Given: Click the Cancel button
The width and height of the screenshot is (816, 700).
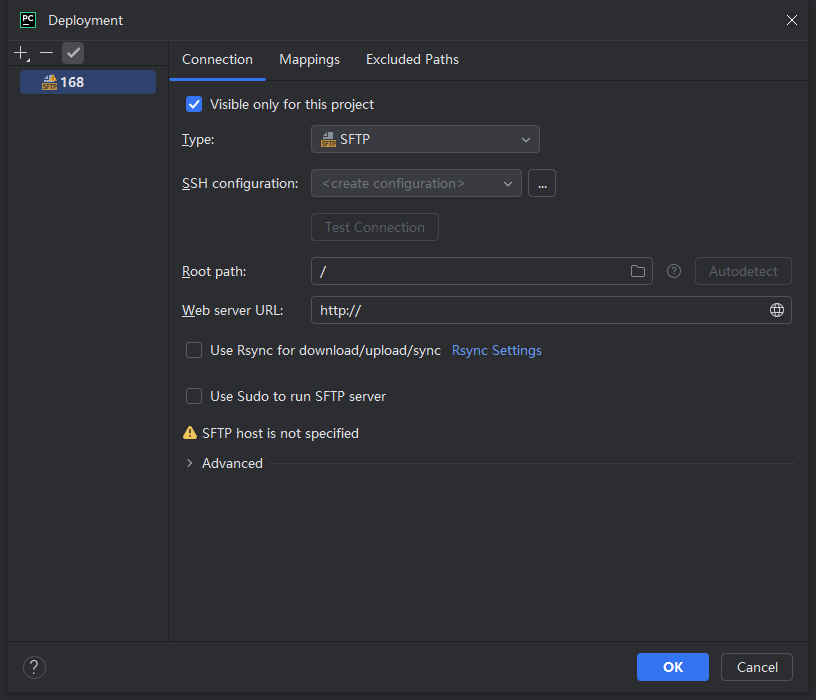Looking at the screenshot, I should [x=757, y=667].
